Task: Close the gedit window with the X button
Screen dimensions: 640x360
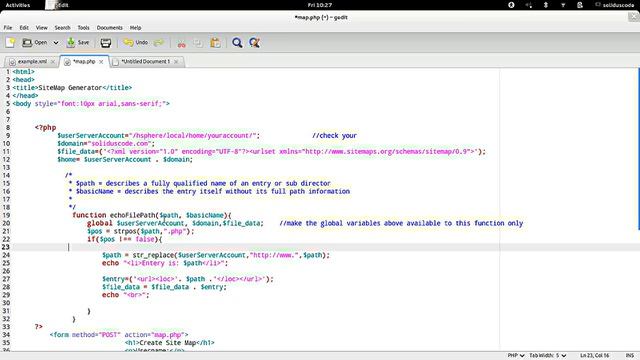Action: (x=634, y=17)
